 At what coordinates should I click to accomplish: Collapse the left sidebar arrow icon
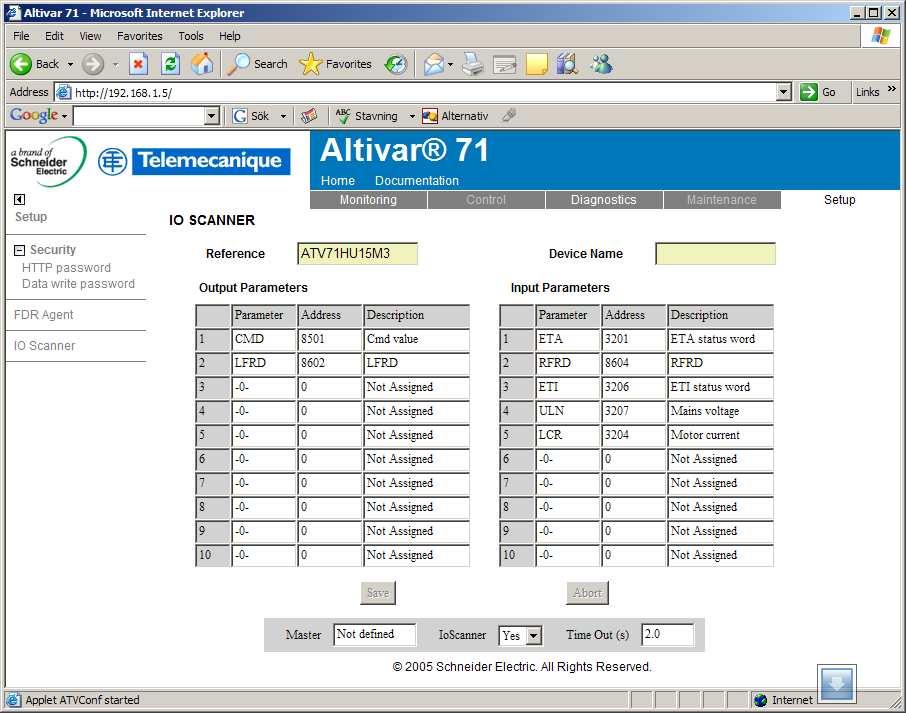click(x=19, y=199)
